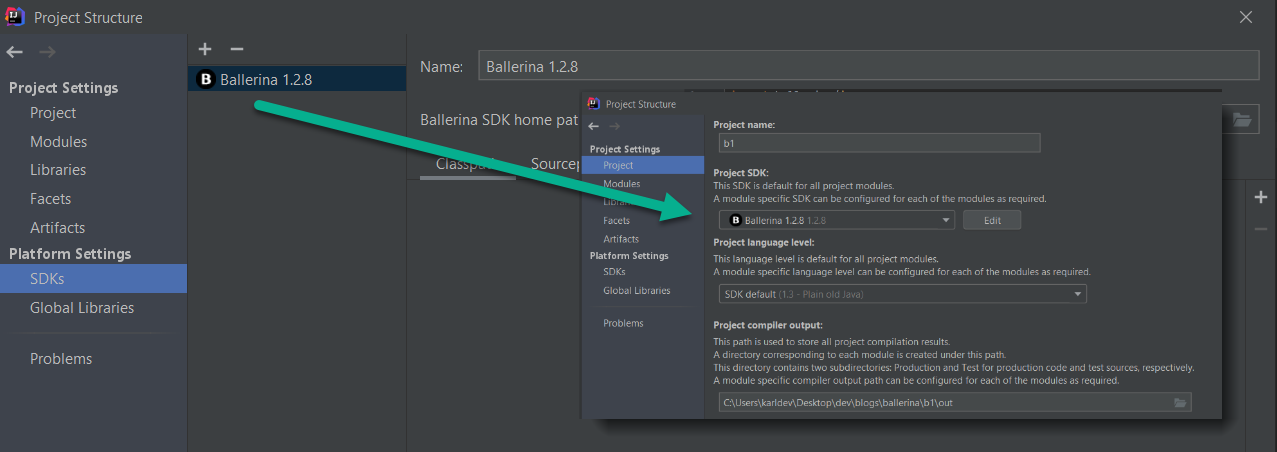Remove selected SDK with the minus icon above the Ballerina 1.2.8 list
The image size is (1277, 452).
(237, 49)
